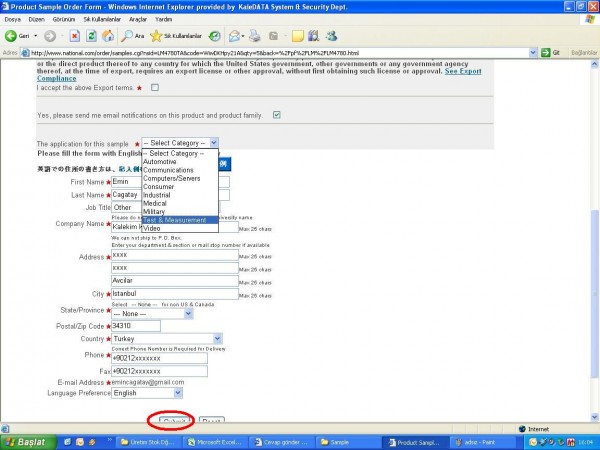Open Favorites (Sık Kullanılanlar) star button
The image size is (600, 450).
(170, 35)
